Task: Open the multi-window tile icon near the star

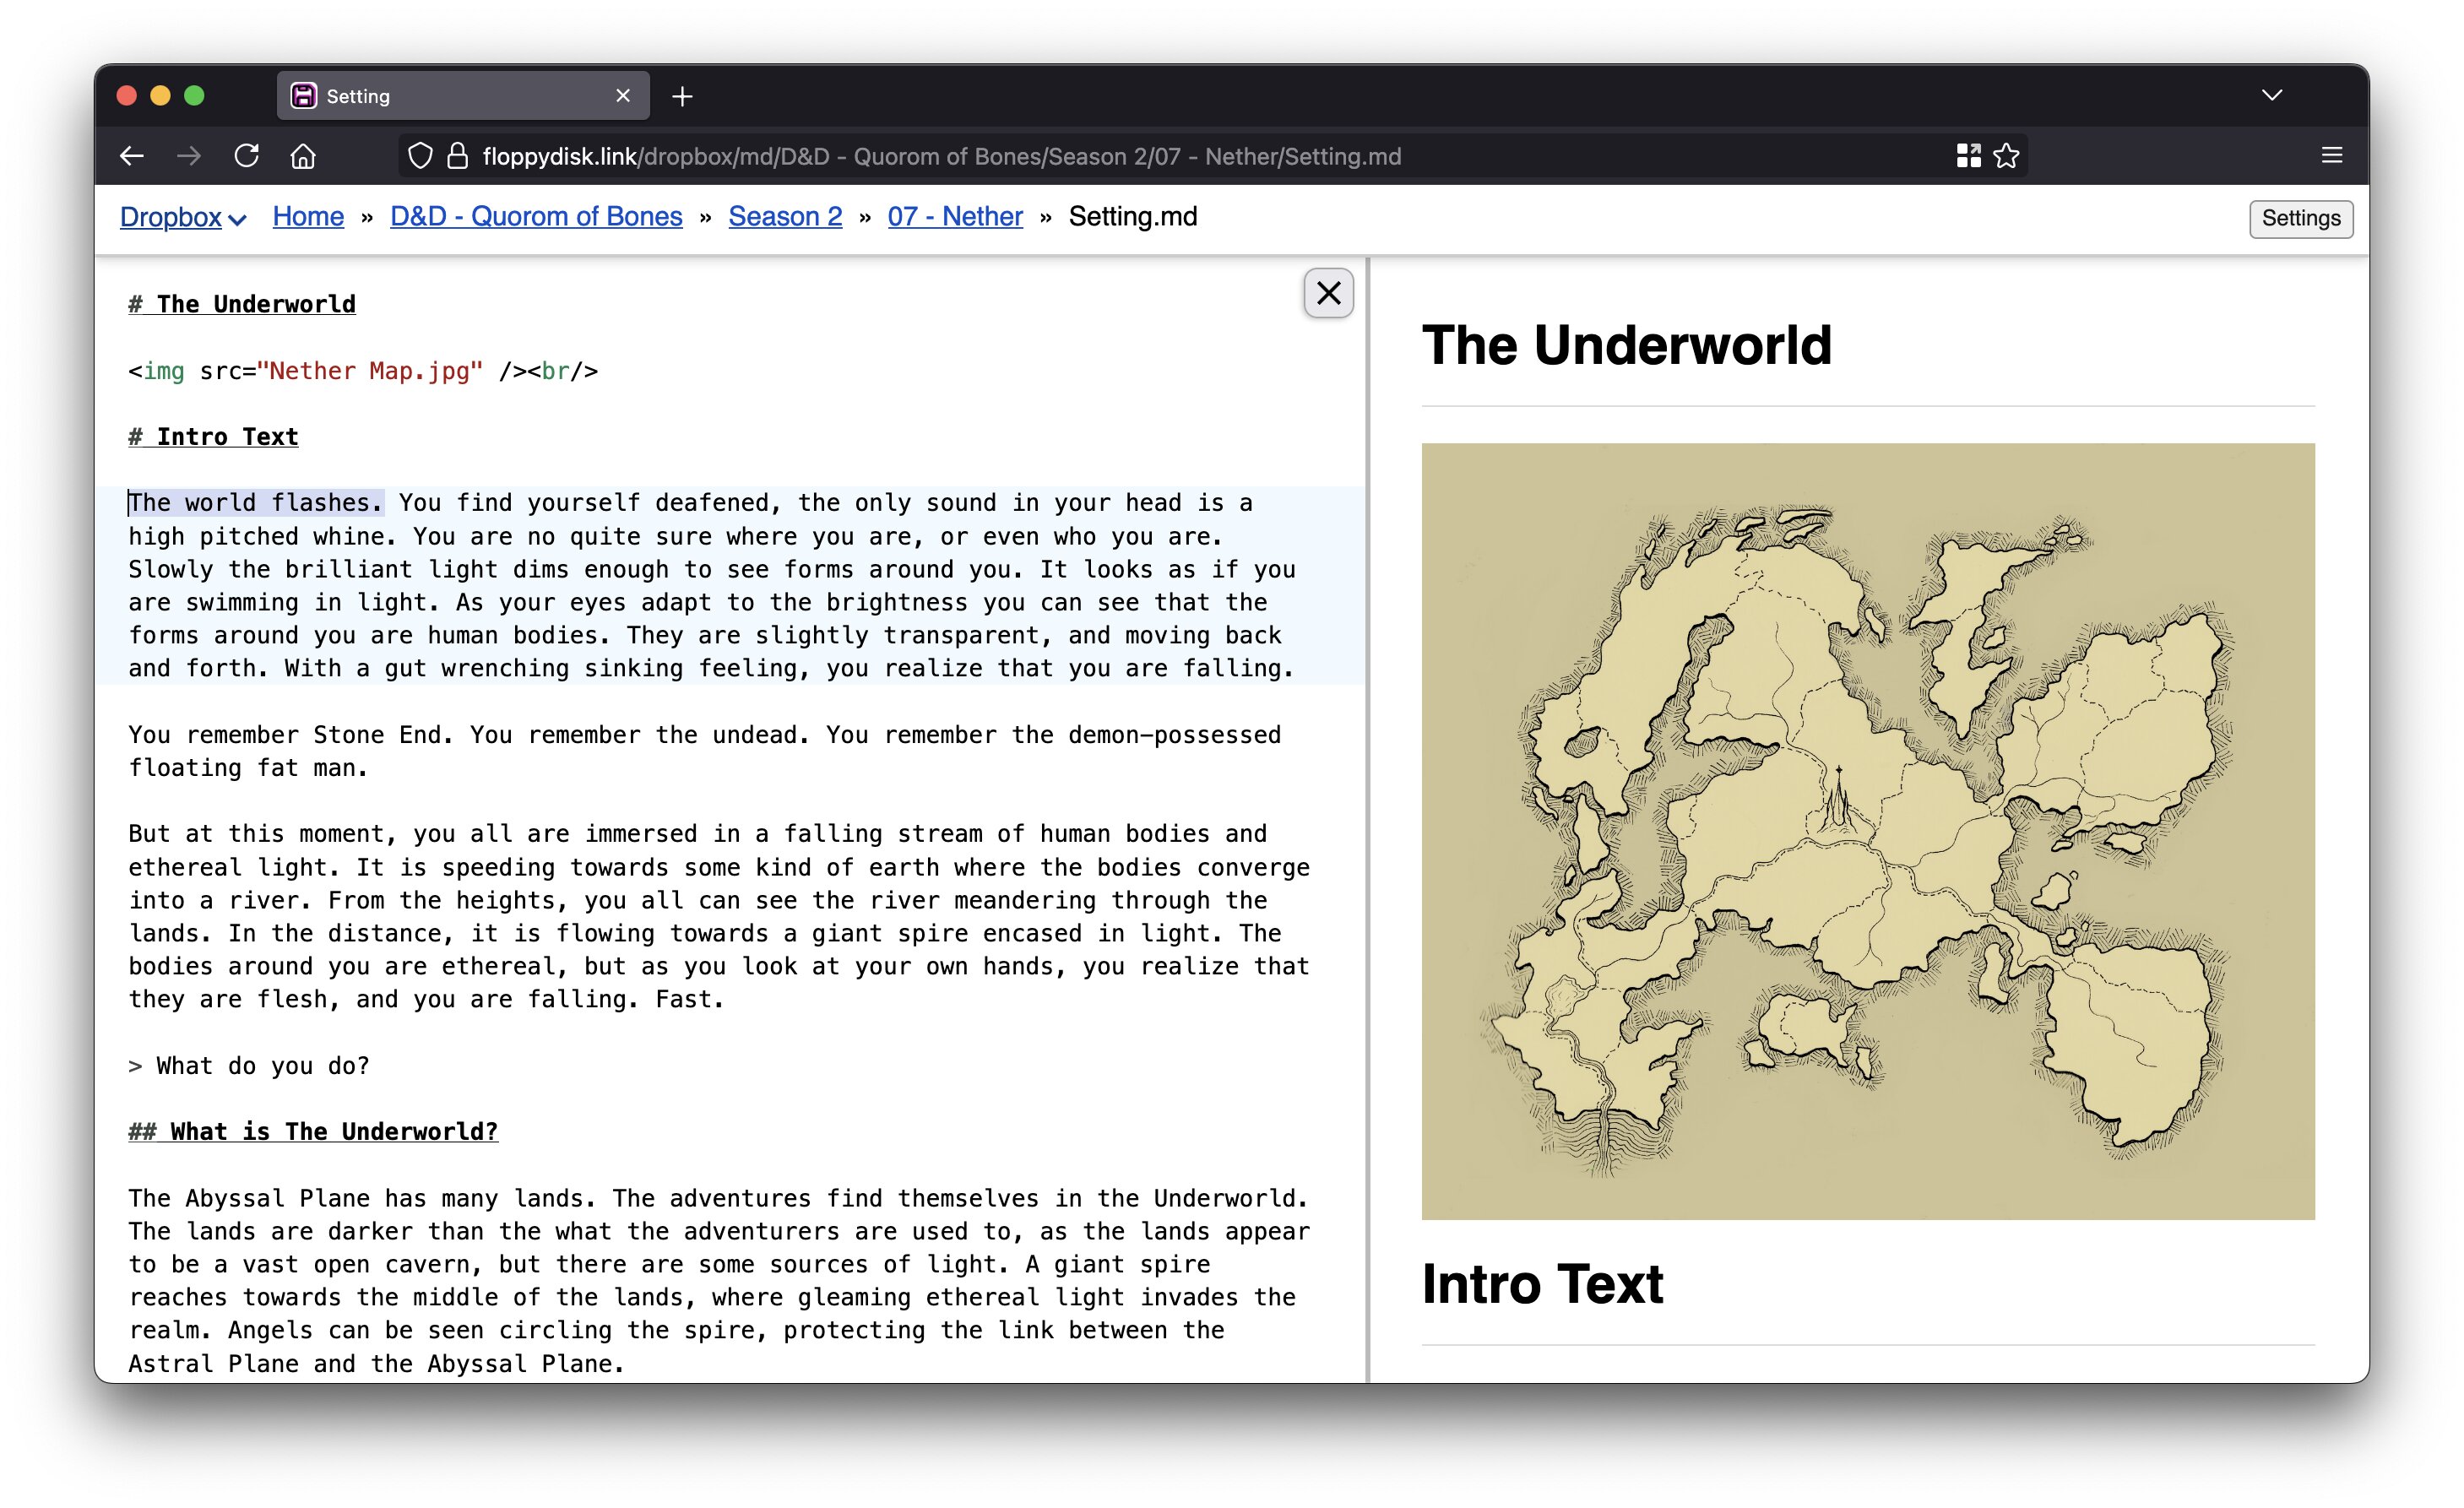Action: (x=1969, y=156)
